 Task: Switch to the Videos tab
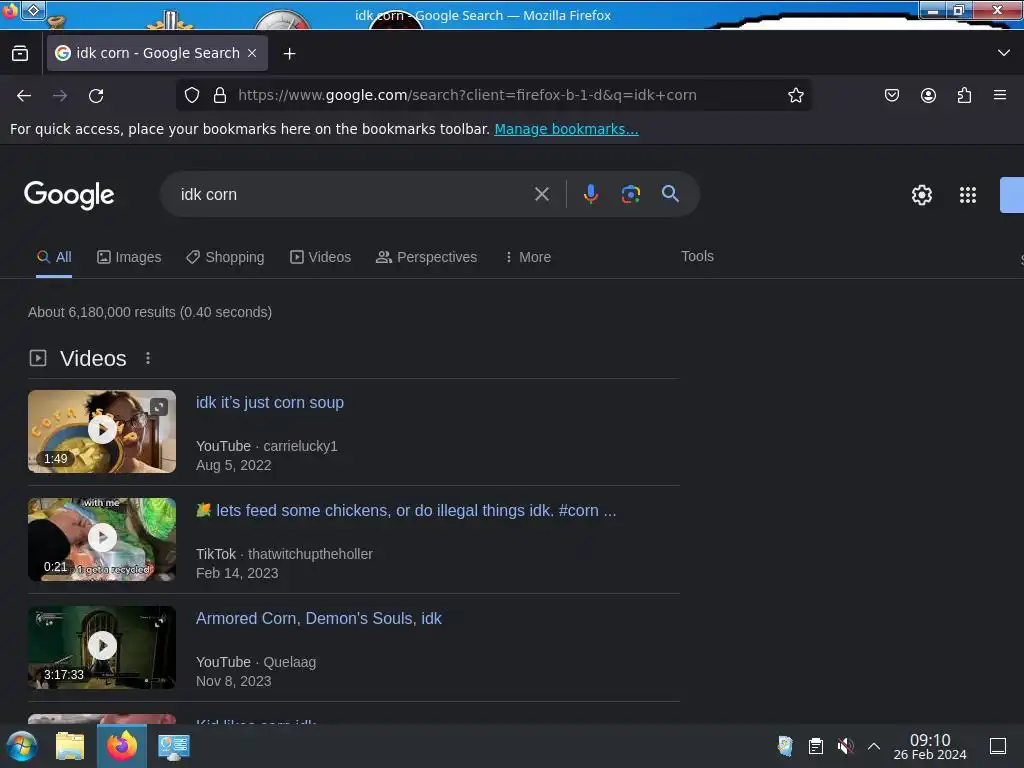pyautogui.click(x=321, y=257)
